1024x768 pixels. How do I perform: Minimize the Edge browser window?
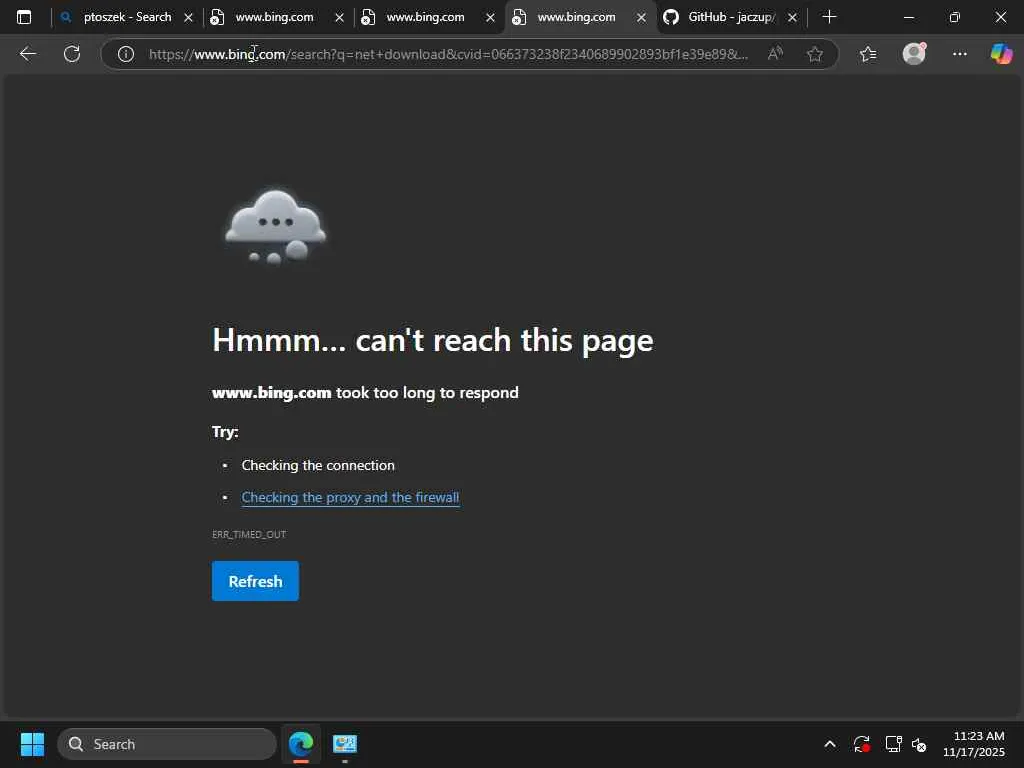pyautogui.click(x=908, y=17)
